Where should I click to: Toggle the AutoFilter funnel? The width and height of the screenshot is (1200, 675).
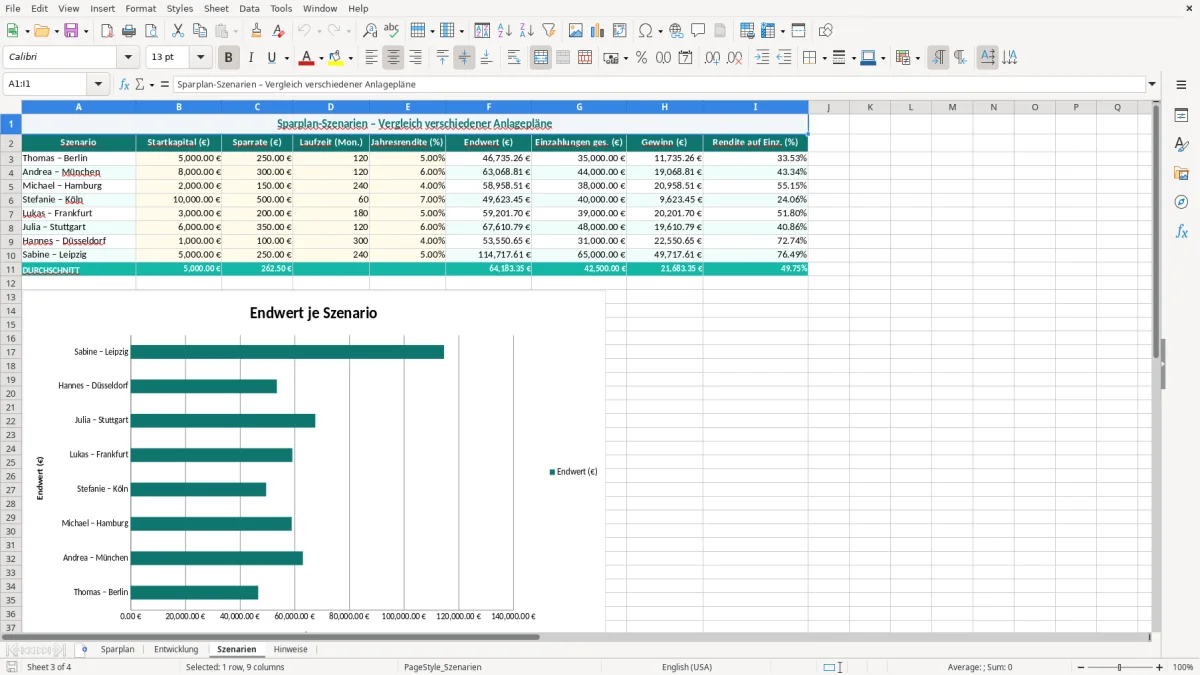(x=548, y=31)
